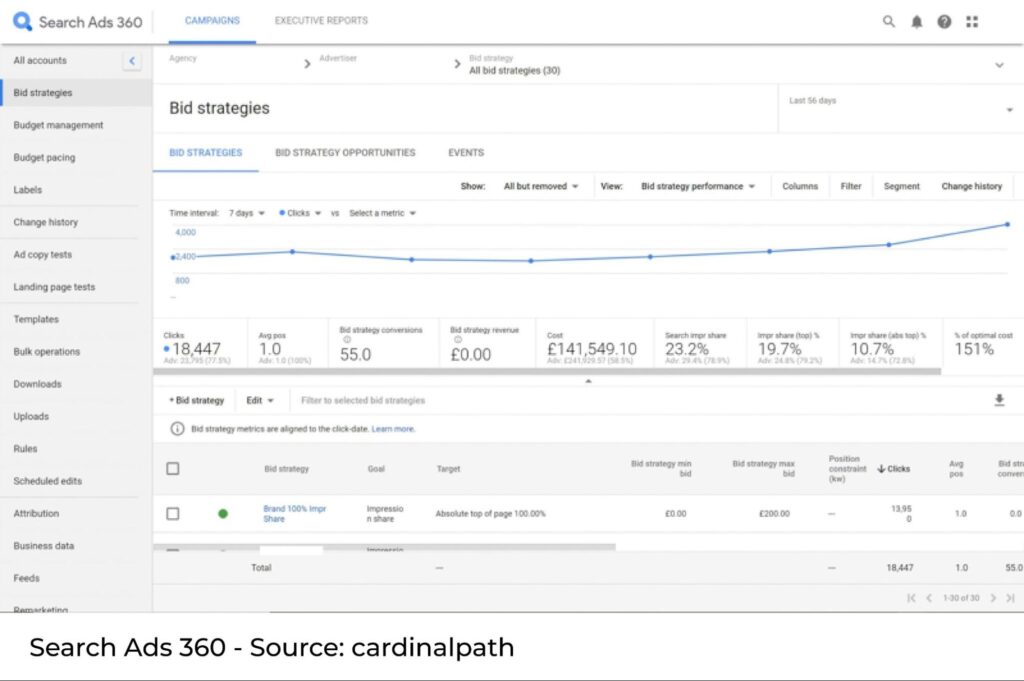
Task: Select the Bid Strategies sub-tab
Action: (x=206, y=153)
